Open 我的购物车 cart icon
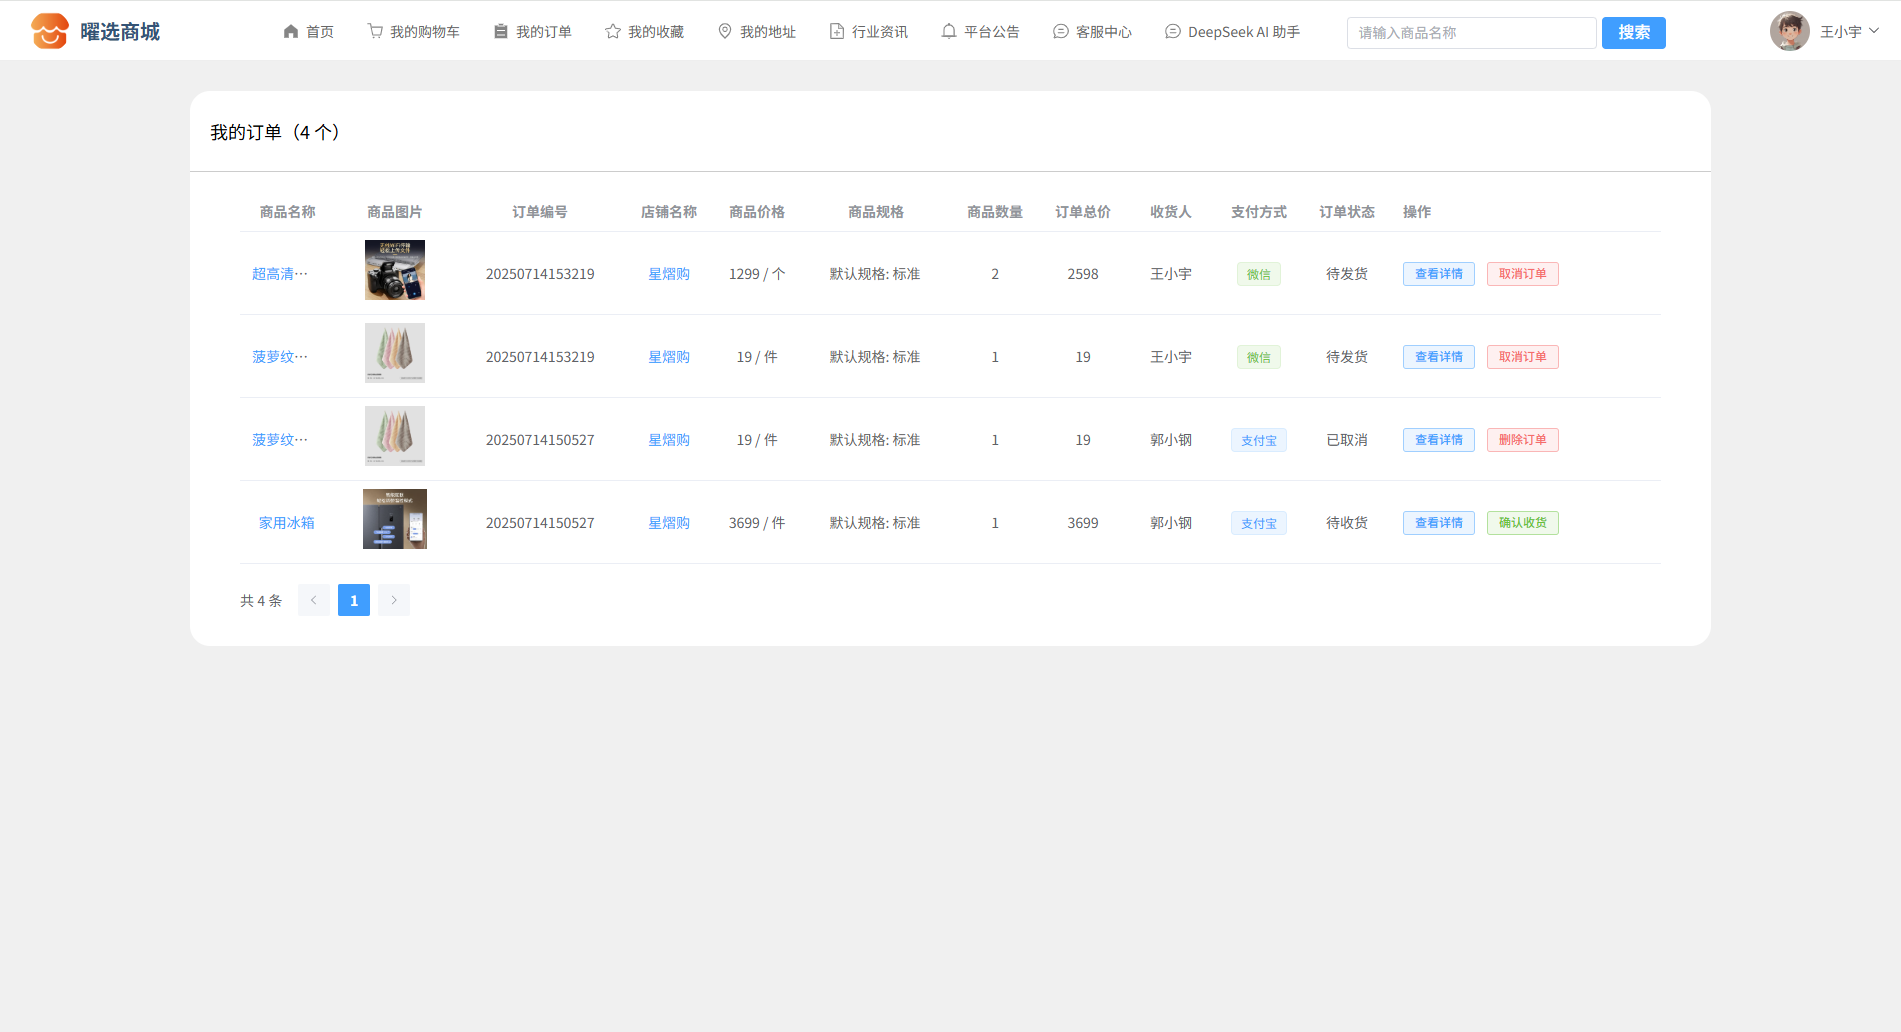The height and width of the screenshot is (1032, 1901). click(x=375, y=32)
